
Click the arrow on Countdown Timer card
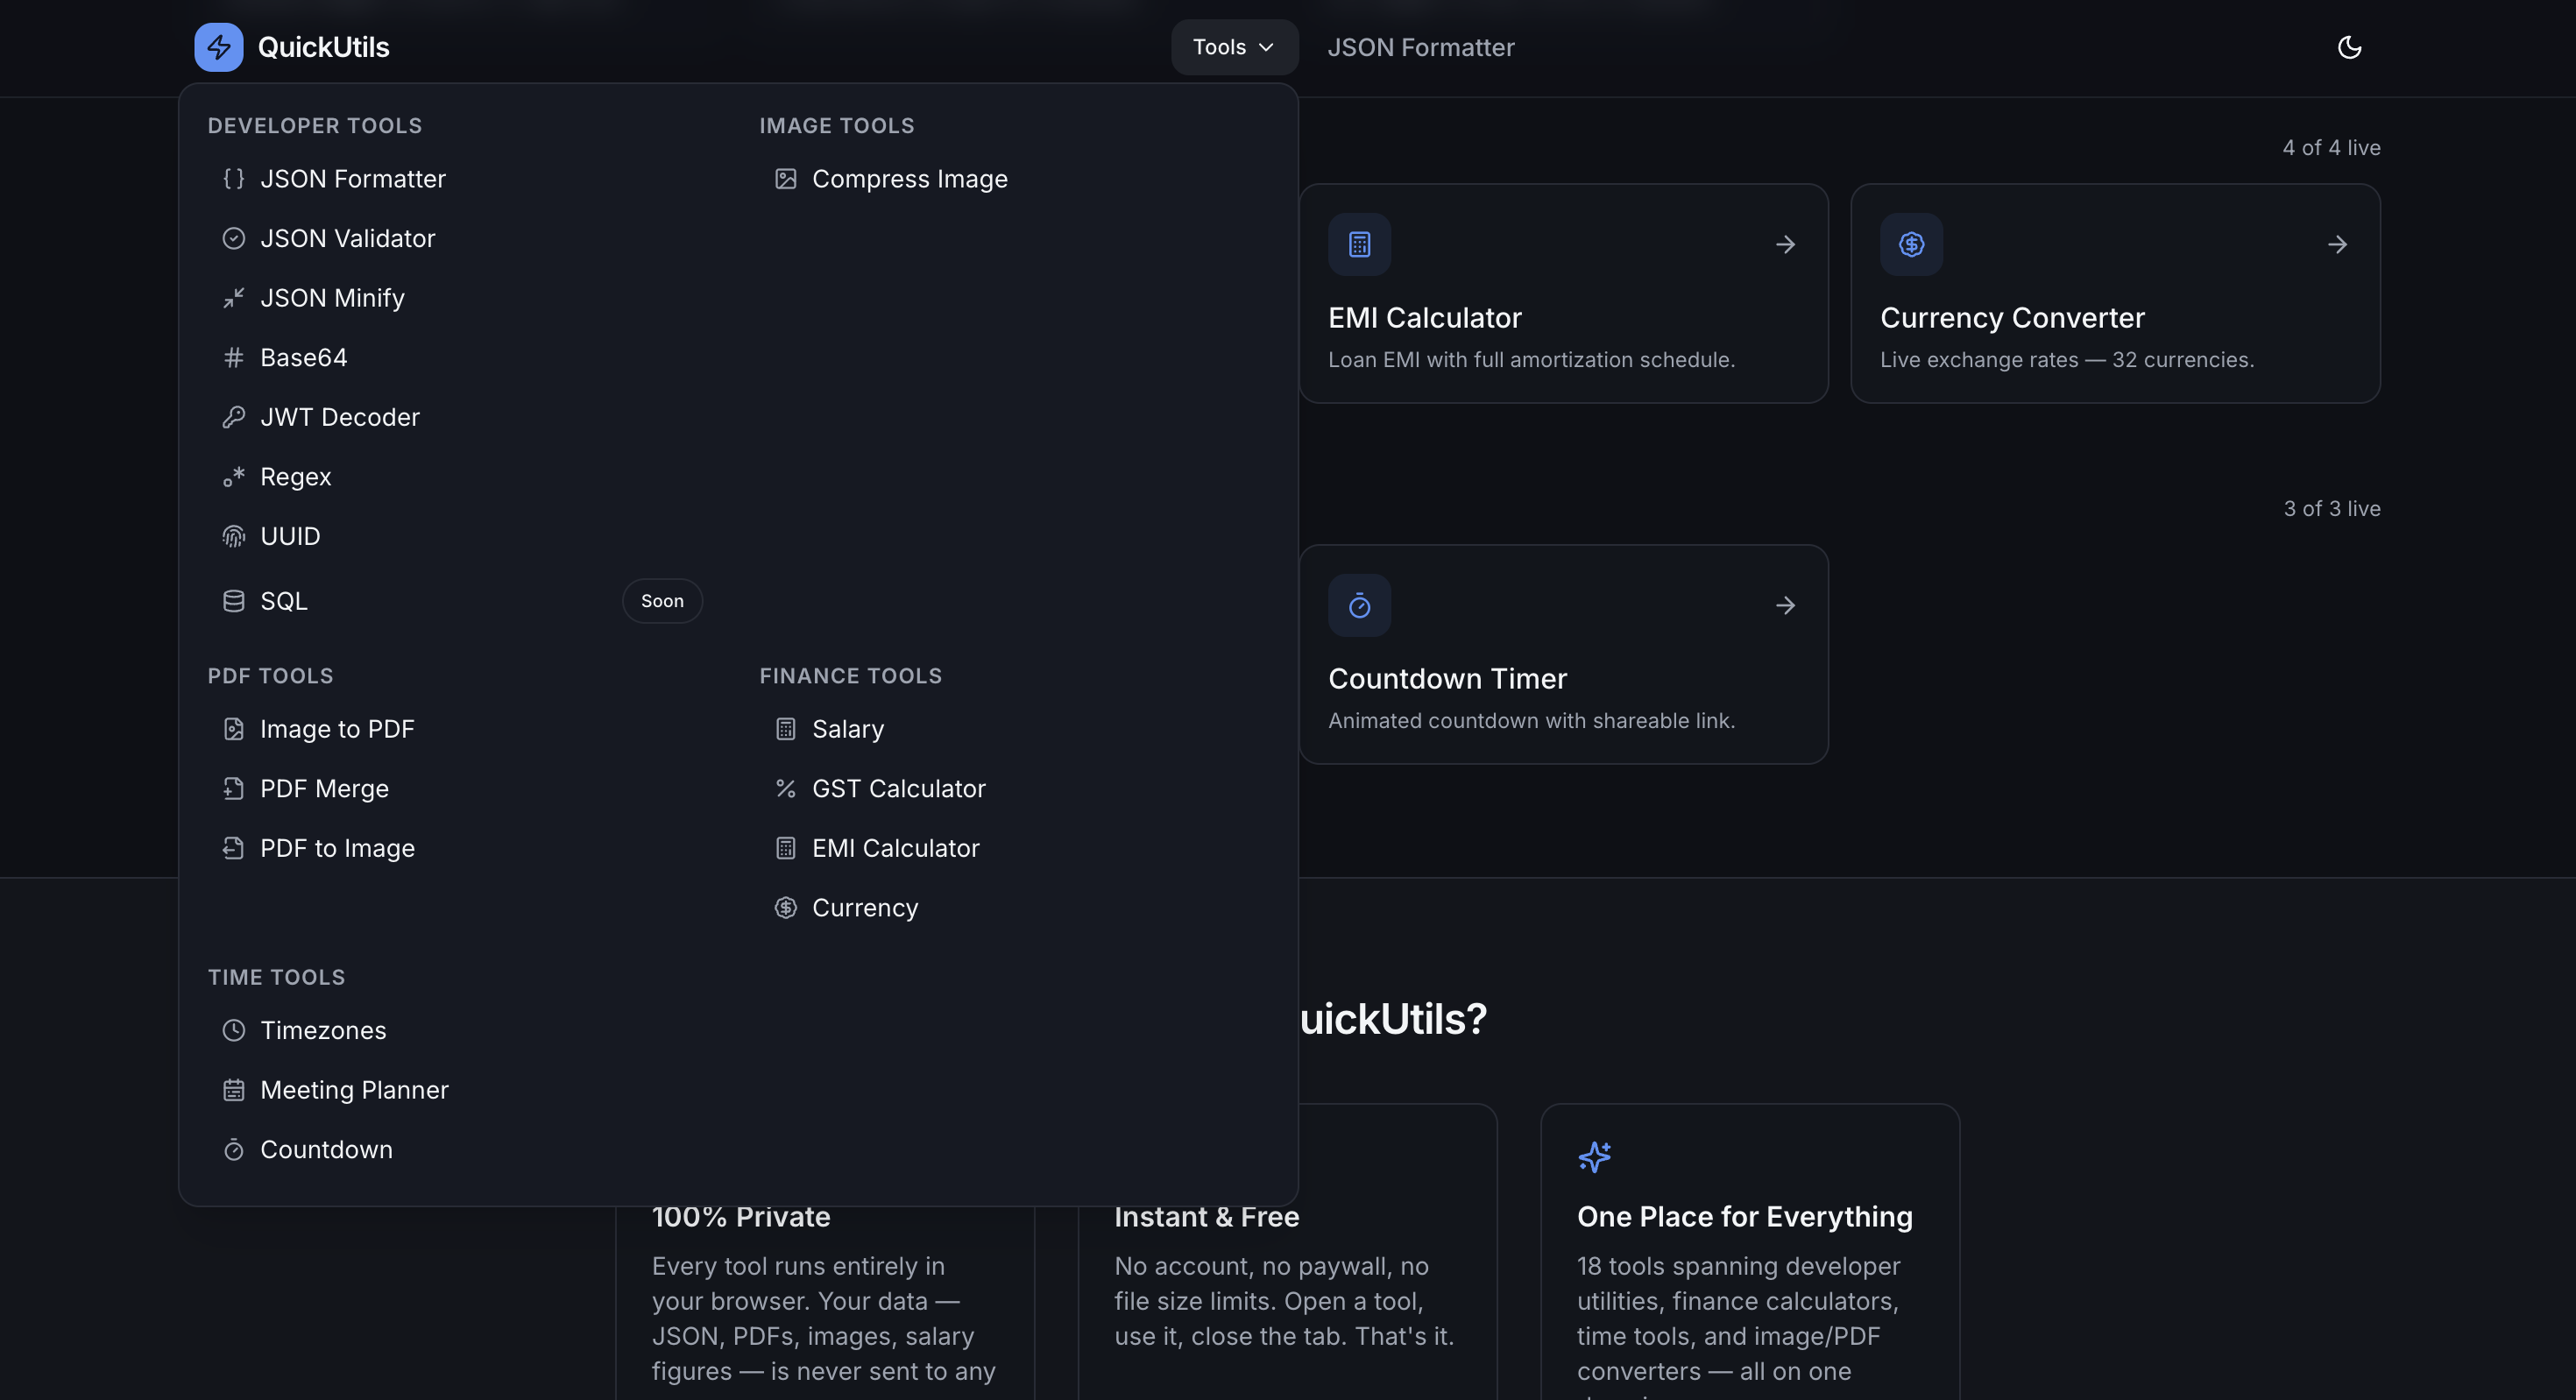tap(1785, 605)
